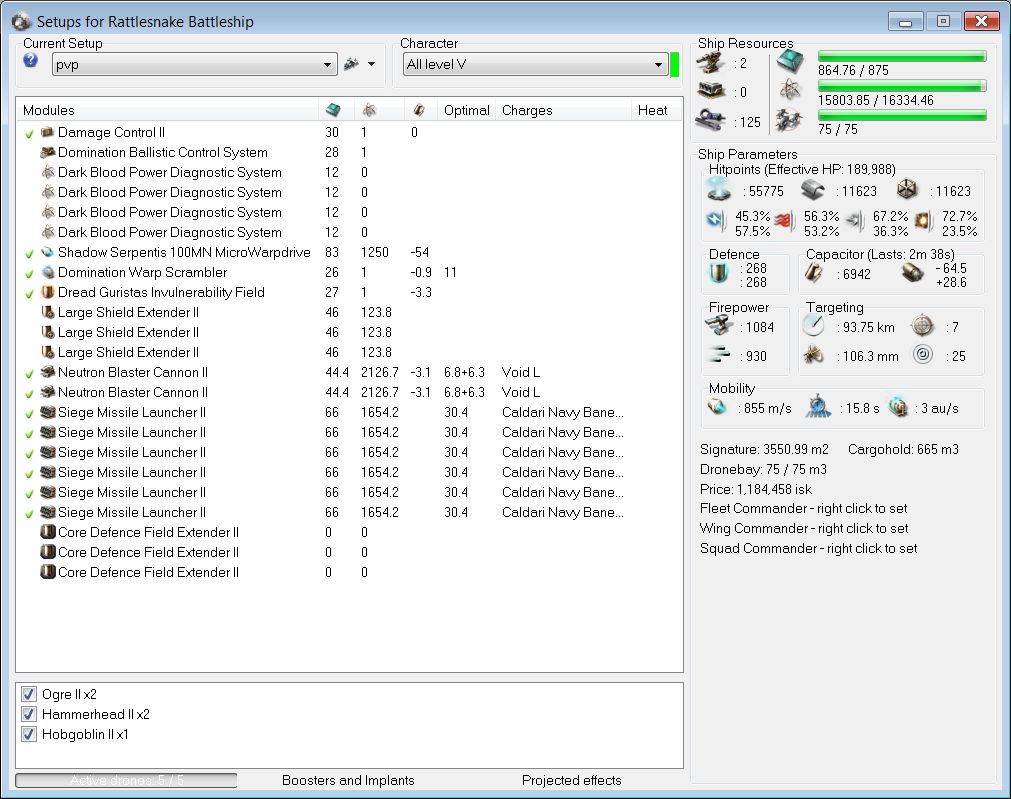Viewport: 1011px width, 799px height.
Task: Open the small arrow menu beside the ship icon
Action: point(371,64)
